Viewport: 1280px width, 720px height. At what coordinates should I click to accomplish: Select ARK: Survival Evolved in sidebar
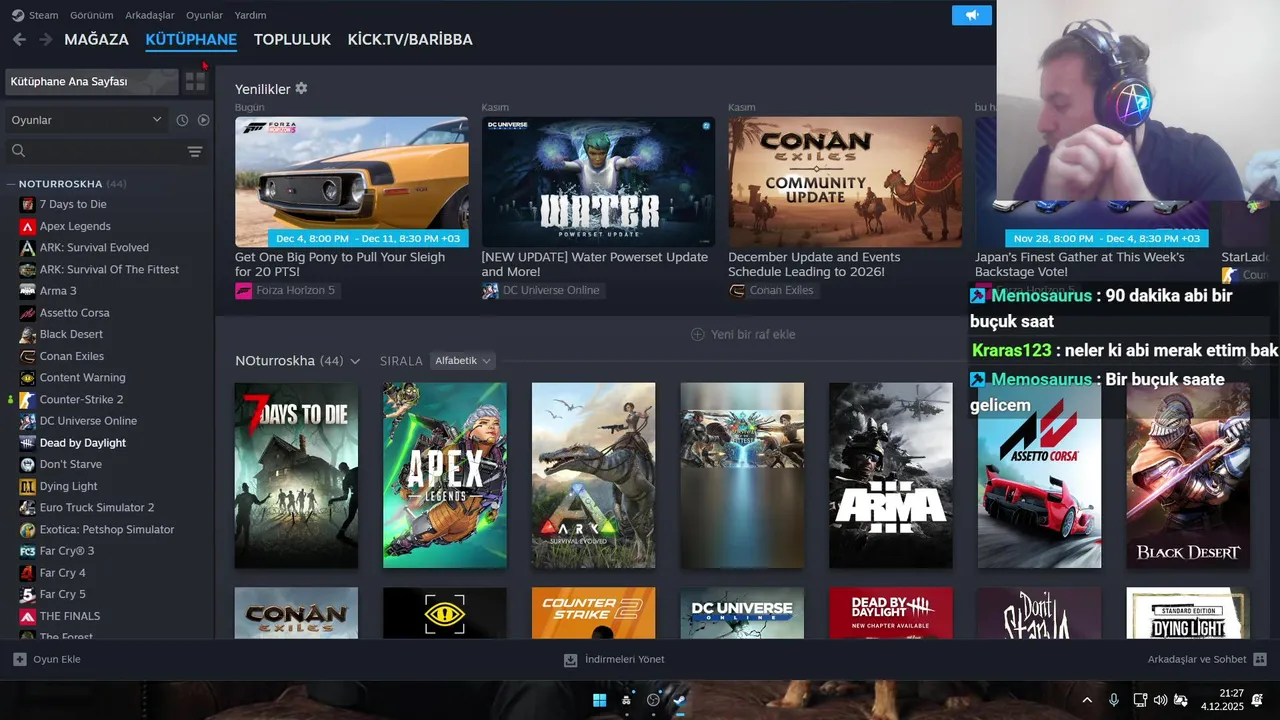94,247
